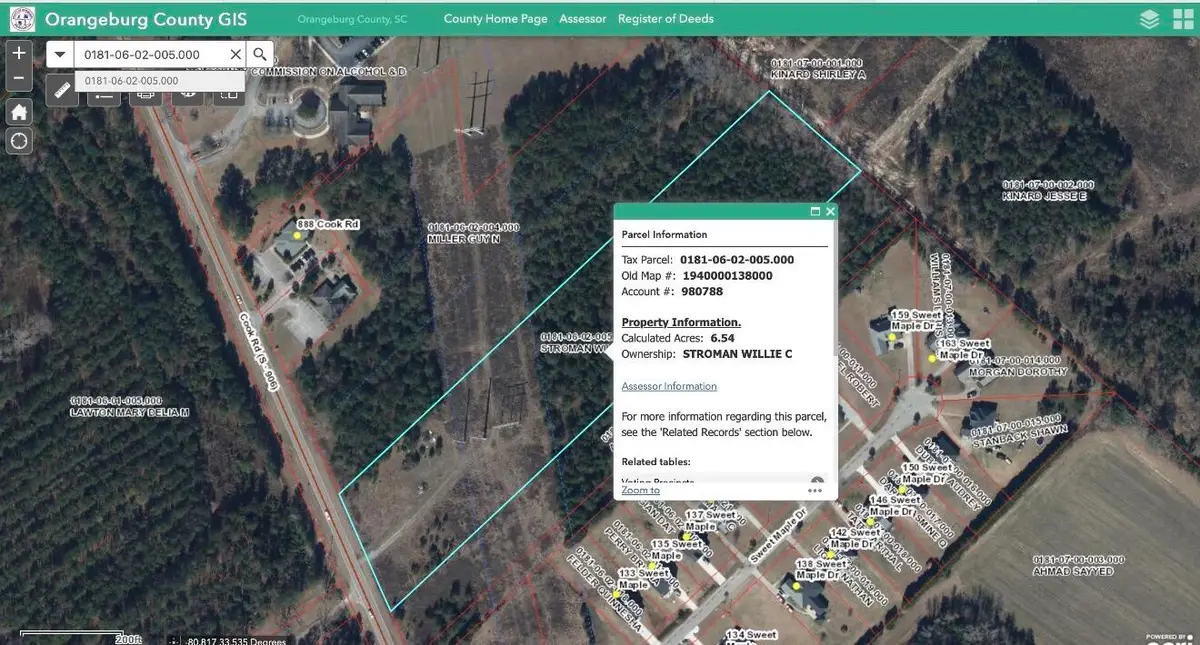The height and width of the screenshot is (645, 1200).
Task: Open the print map tool
Action: click(x=146, y=92)
